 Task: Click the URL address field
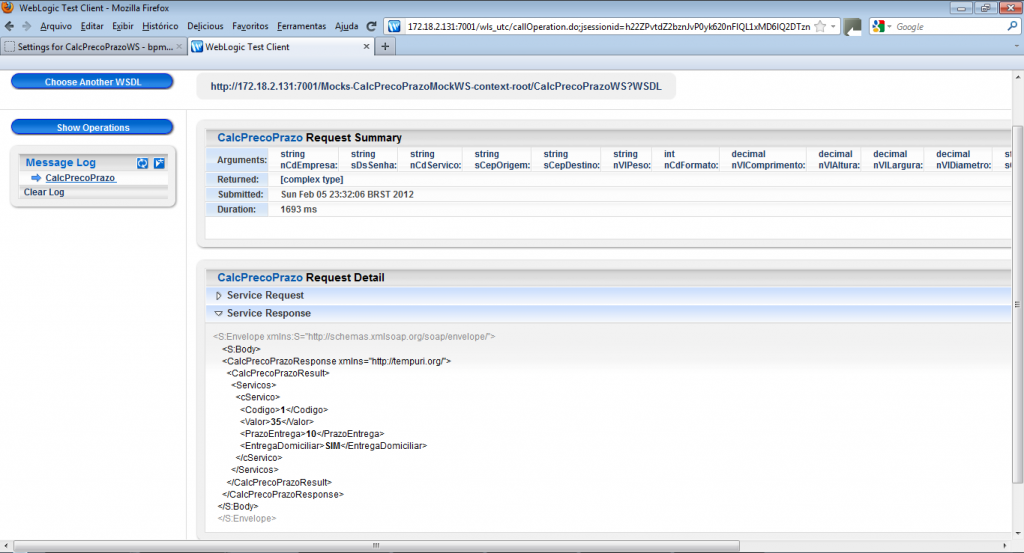point(608,27)
